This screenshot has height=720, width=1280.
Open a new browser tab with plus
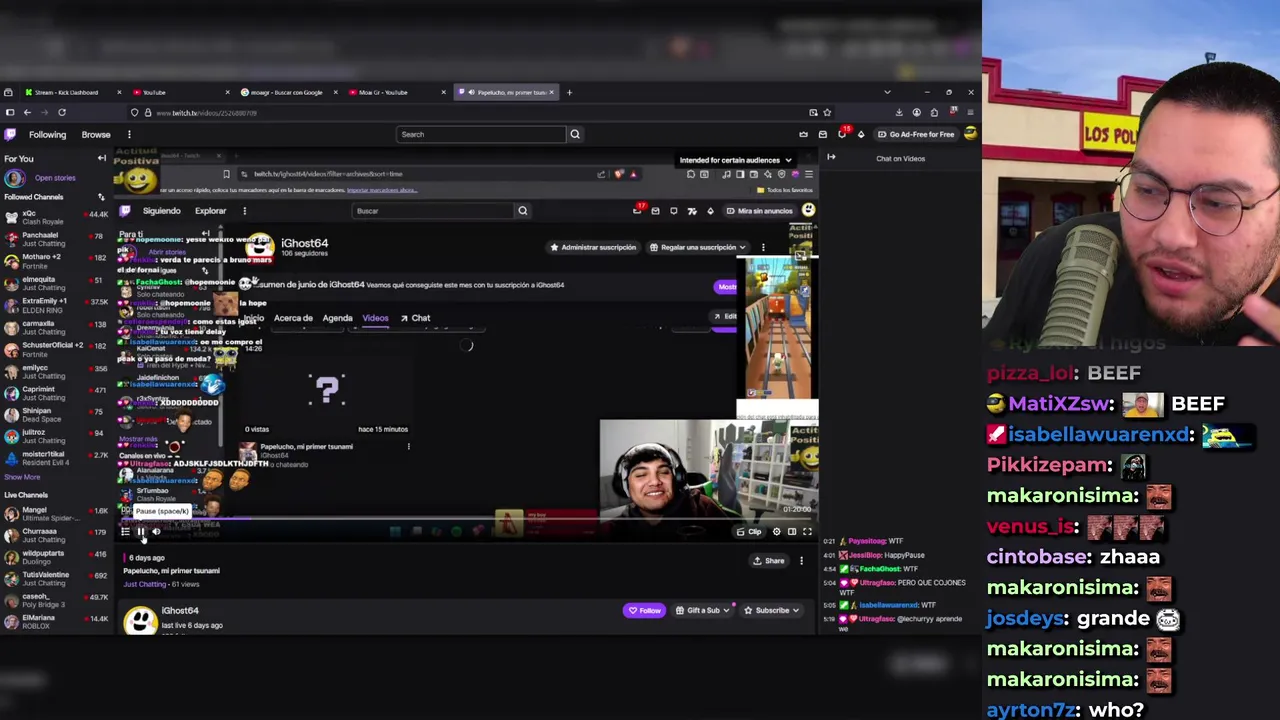point(569,92)
